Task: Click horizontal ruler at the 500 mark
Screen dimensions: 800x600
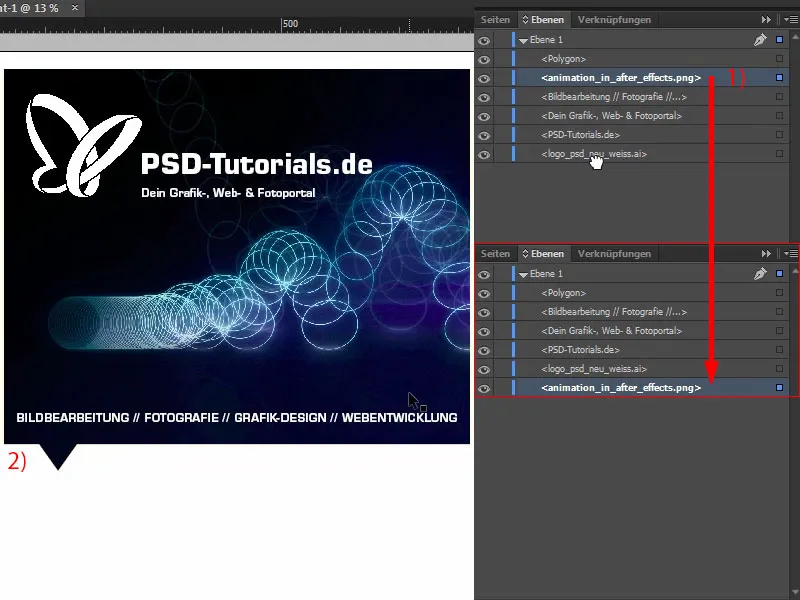Action: (290, 24)
